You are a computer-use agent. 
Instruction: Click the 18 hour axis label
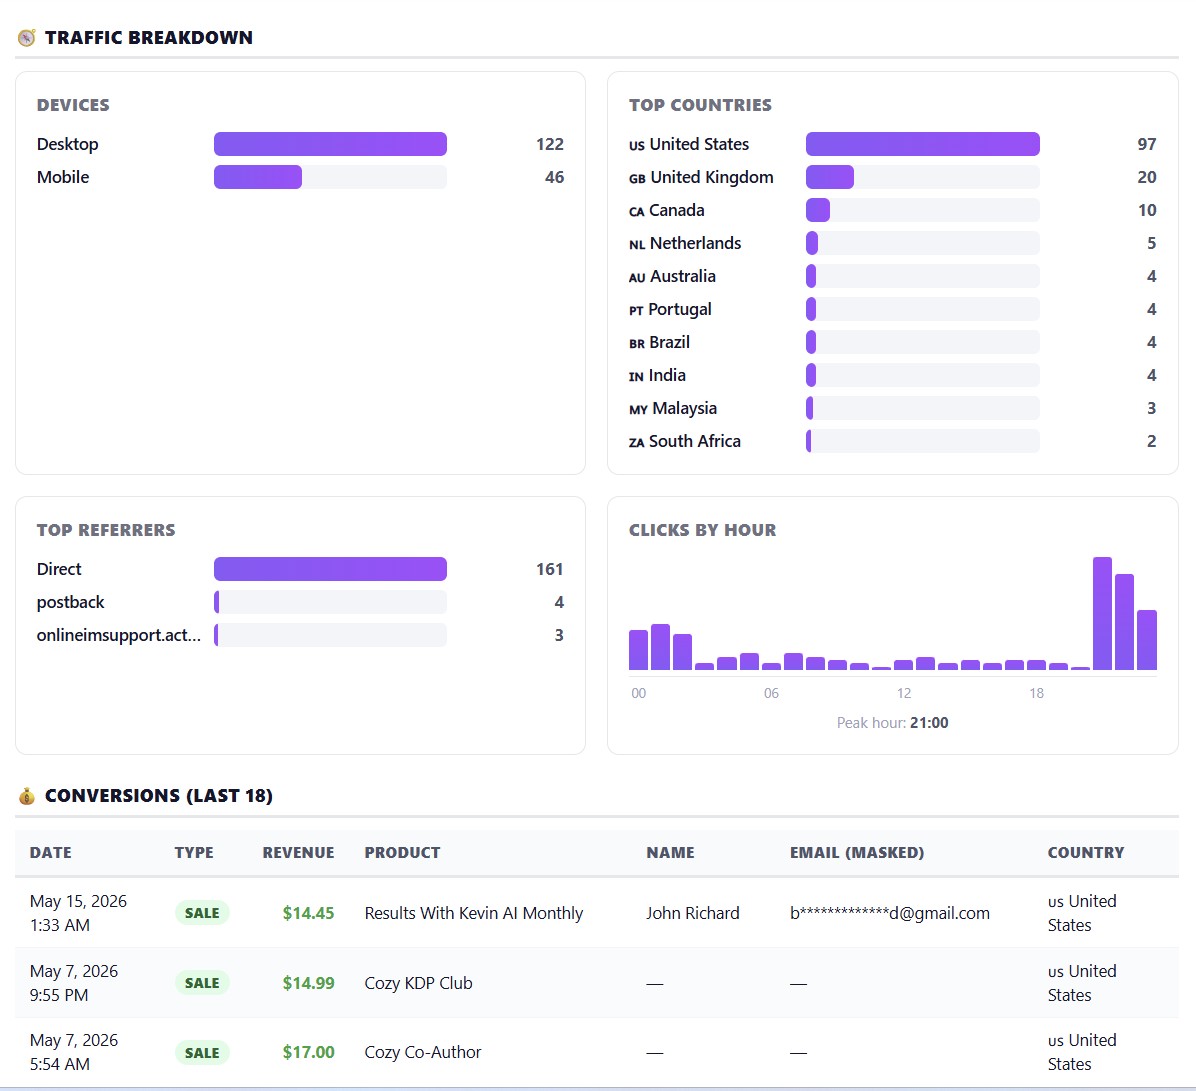[1036, 693]
